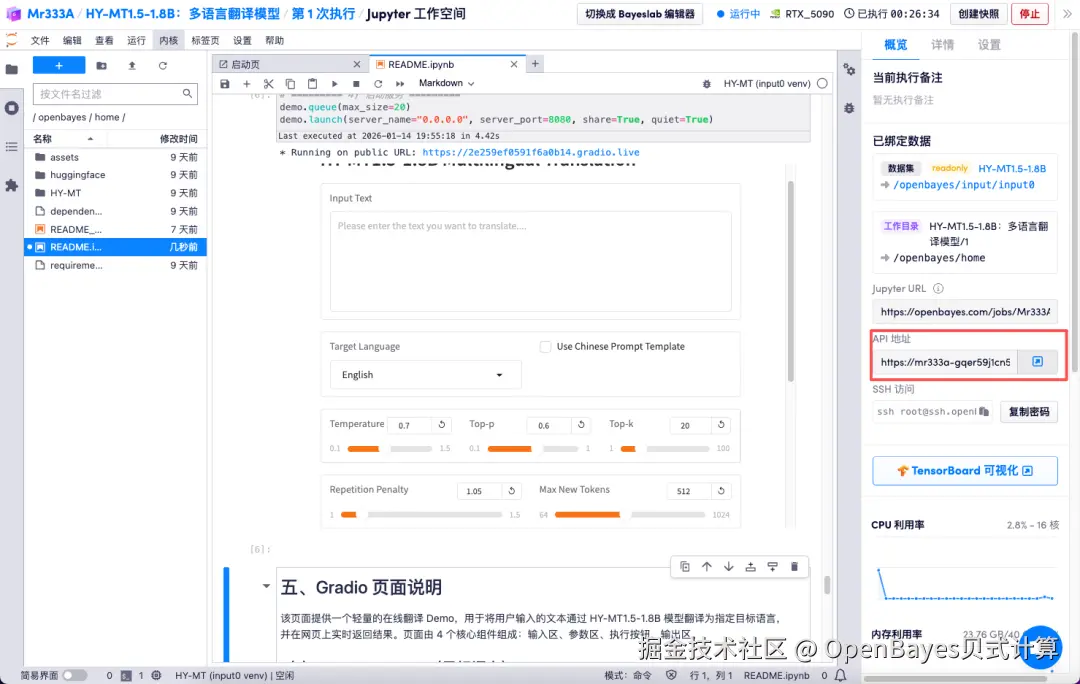Open the property inspector gears icon
The image size is (1080, 684).
[x=849, y=70]
